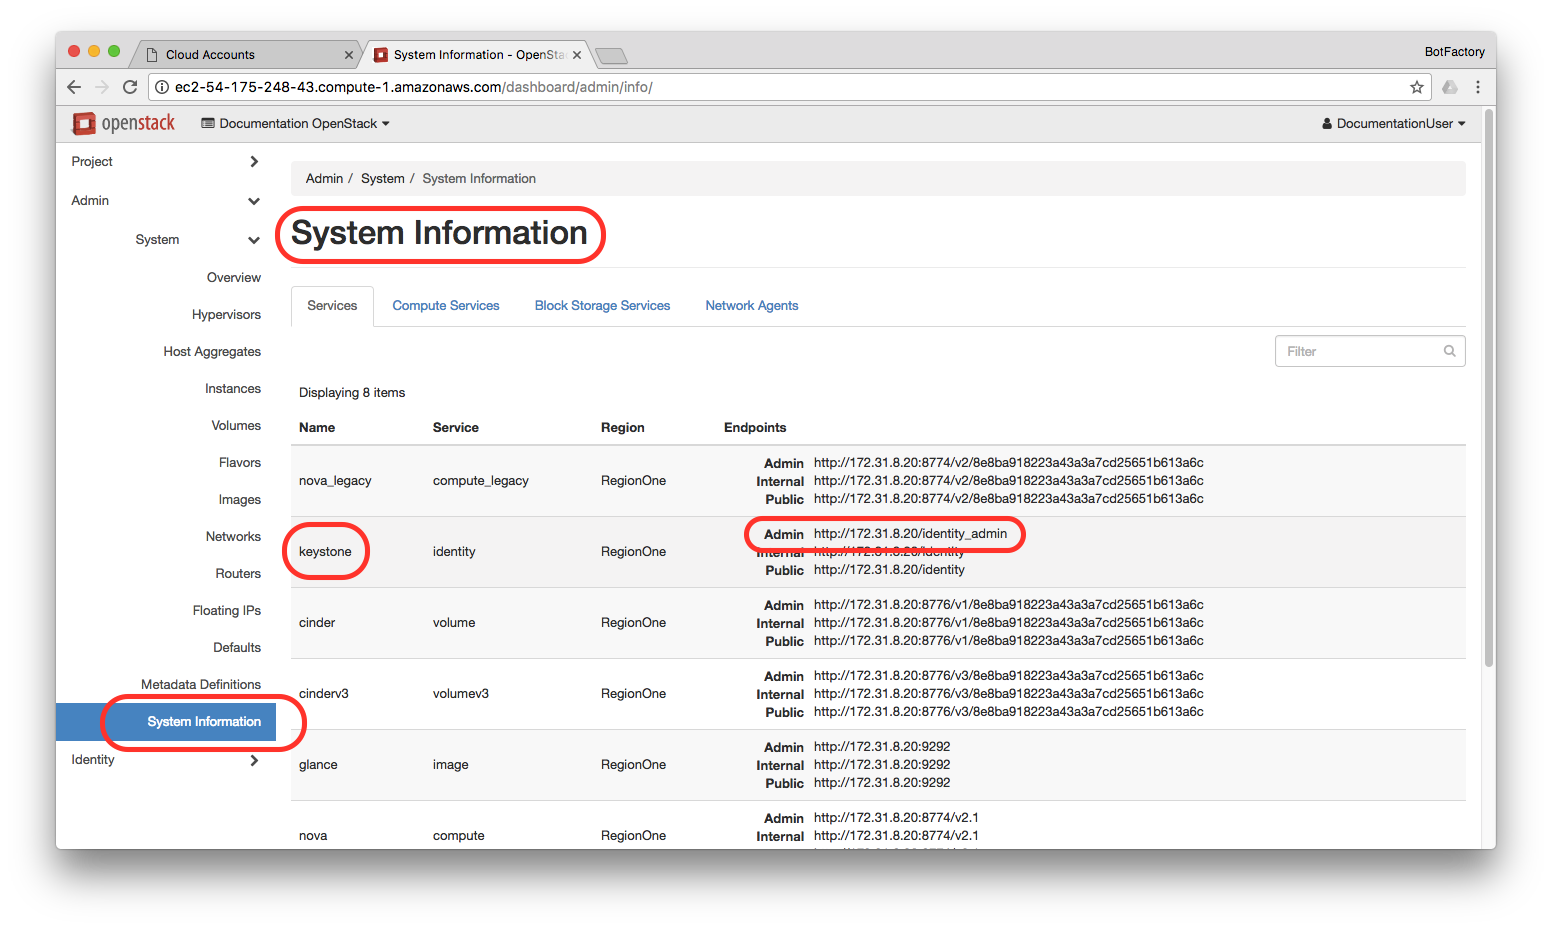Collapse the System sidebar group
This screenshot has height=929, width=1552.
[197, 240]
